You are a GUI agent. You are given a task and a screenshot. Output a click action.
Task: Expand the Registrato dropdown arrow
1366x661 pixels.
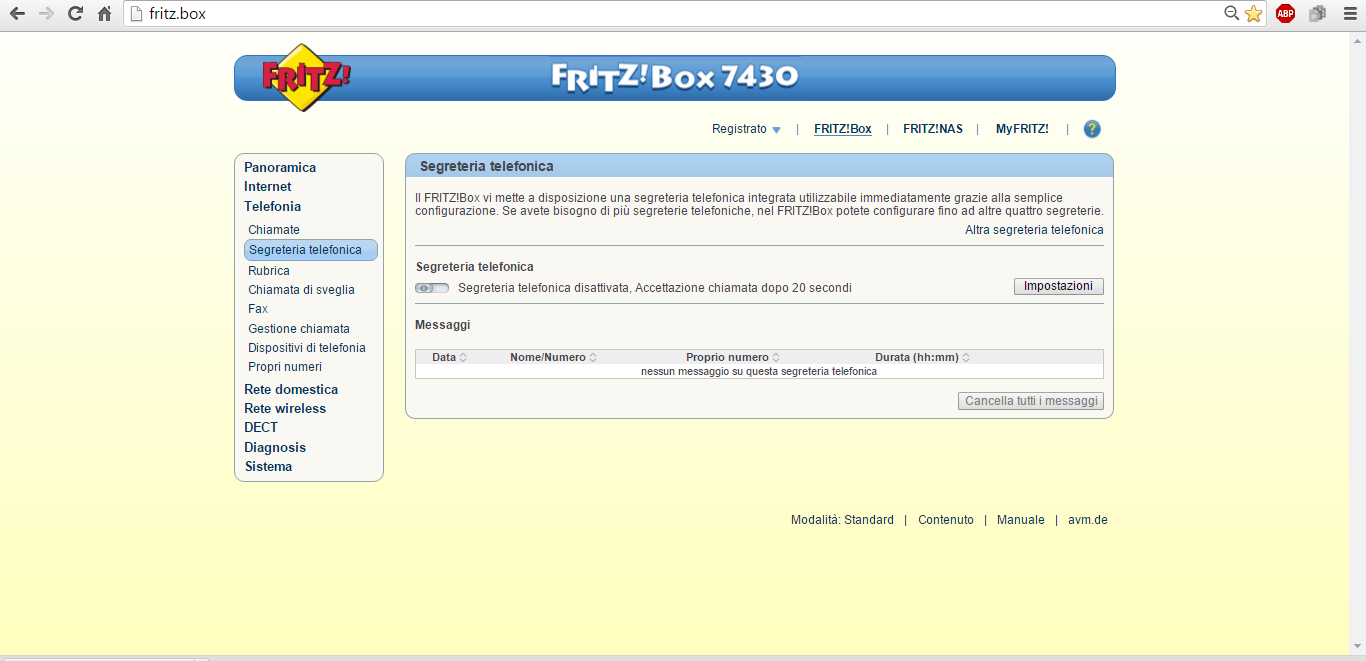[776, 130]
